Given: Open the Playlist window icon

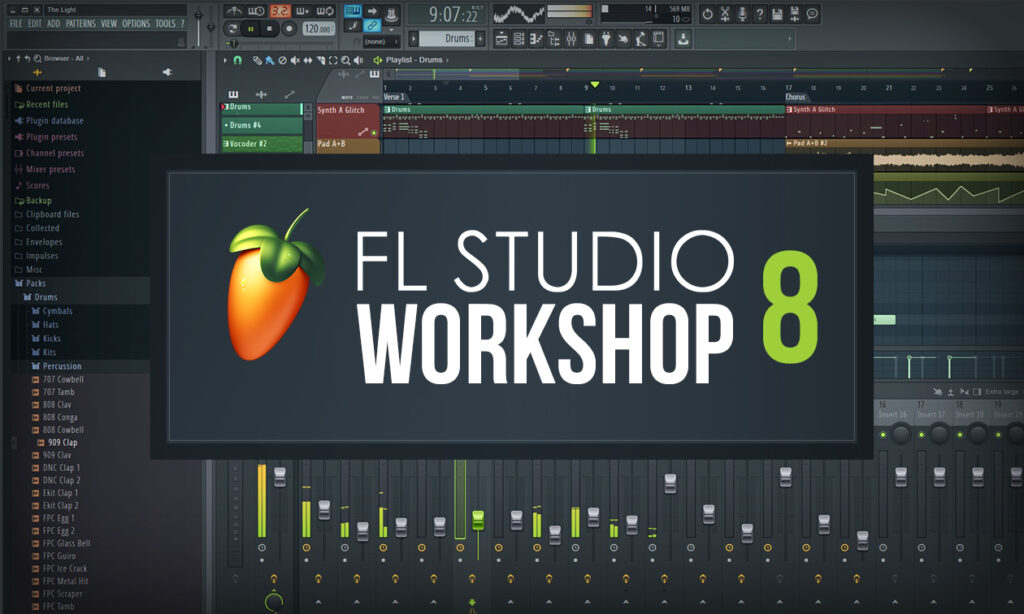Looking at the screenshot, I should (501, 39).
